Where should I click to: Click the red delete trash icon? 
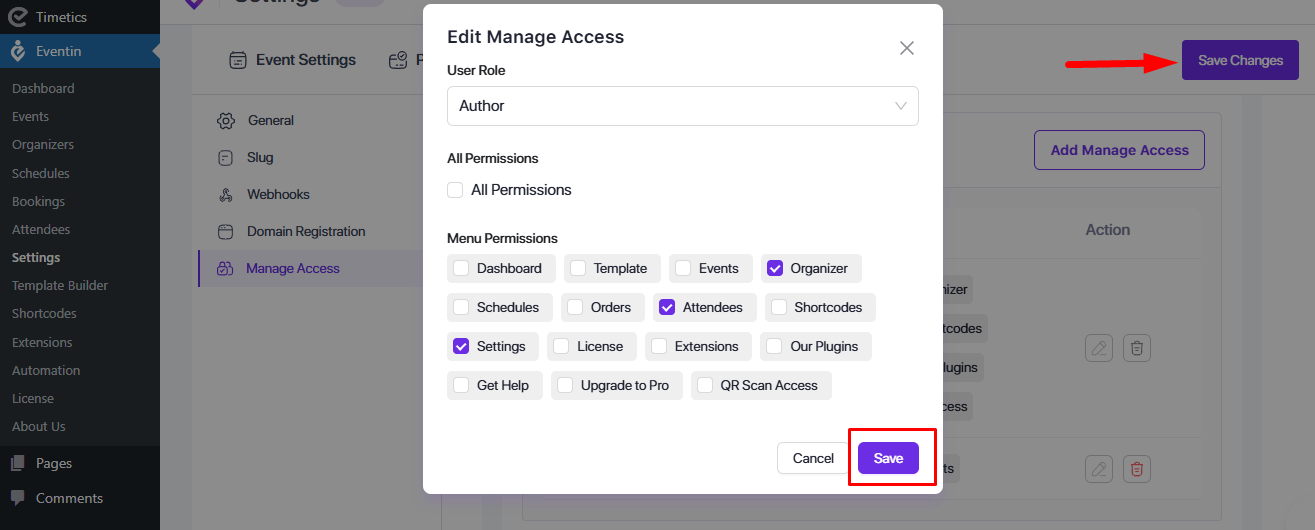pyautogui.click(x=1136, y=468)
